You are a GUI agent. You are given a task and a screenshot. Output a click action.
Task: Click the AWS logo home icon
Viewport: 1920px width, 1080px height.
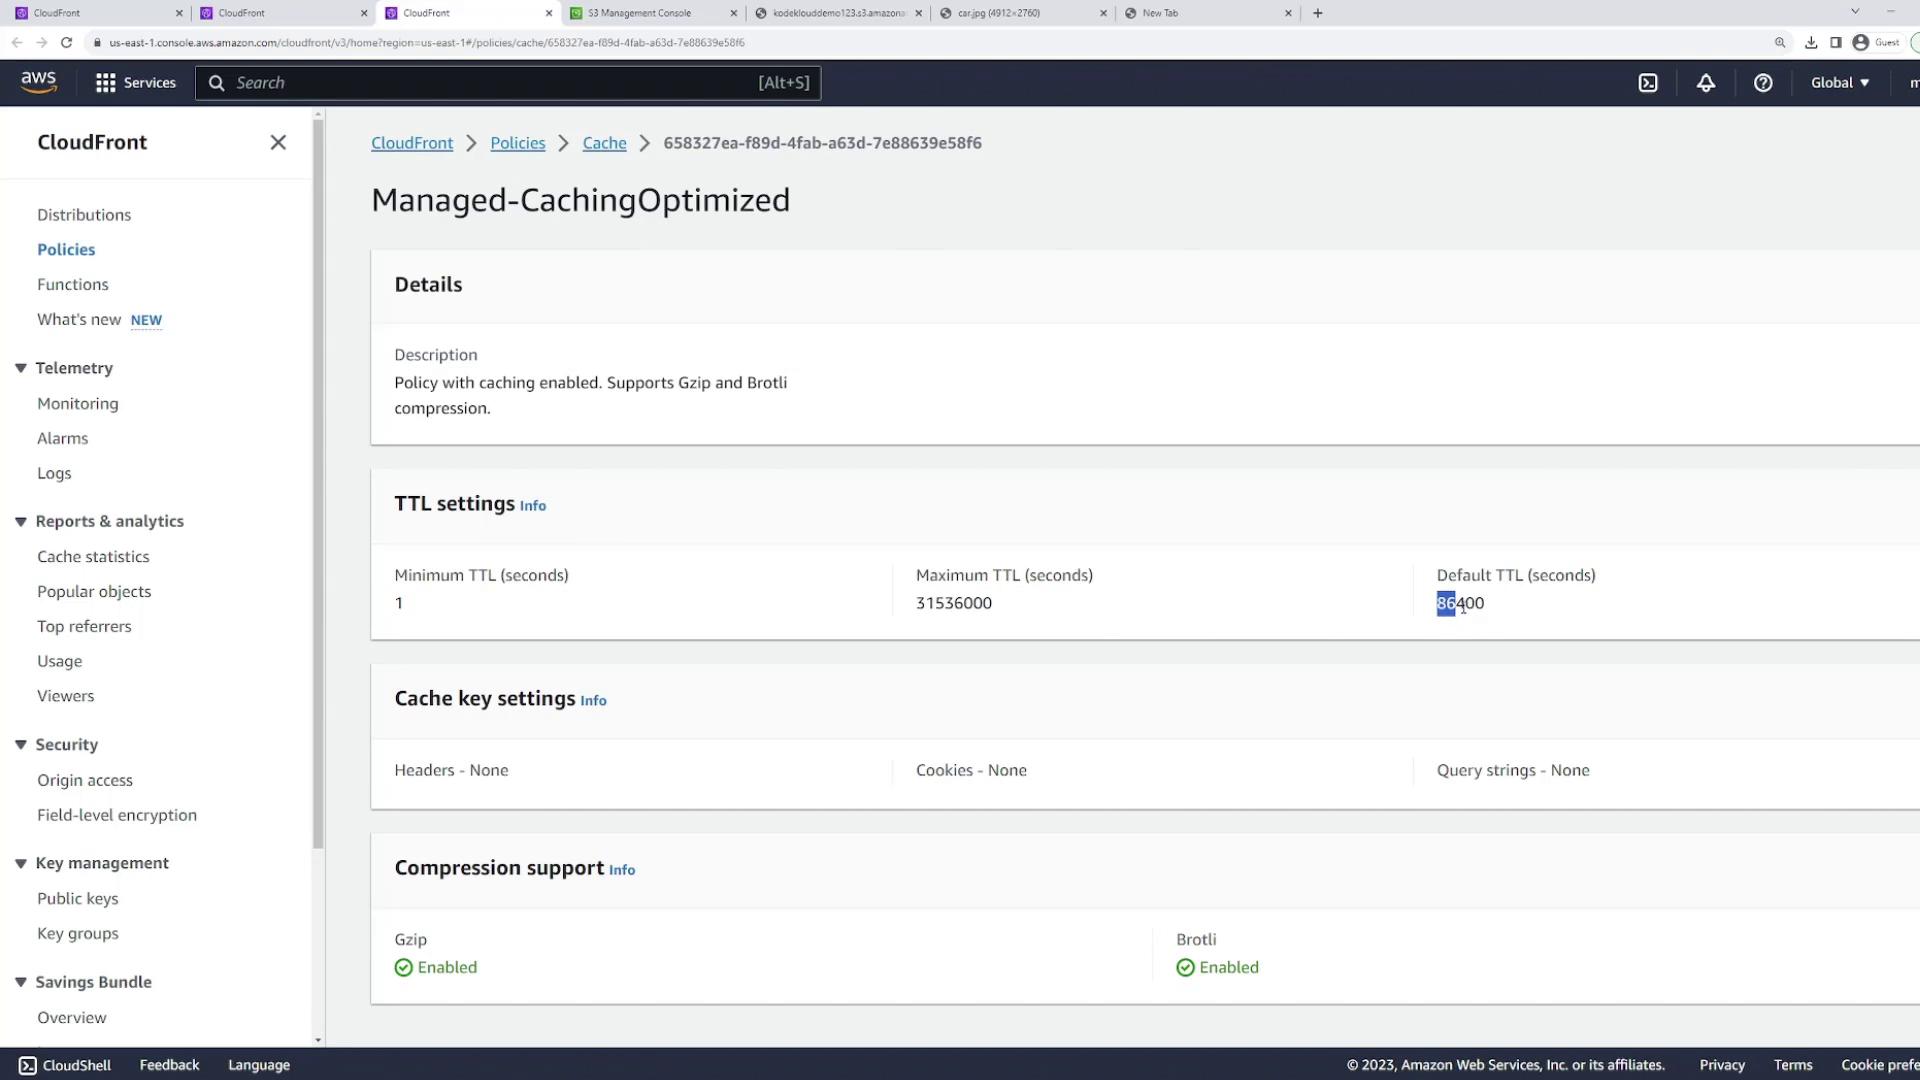pos(38,82)
